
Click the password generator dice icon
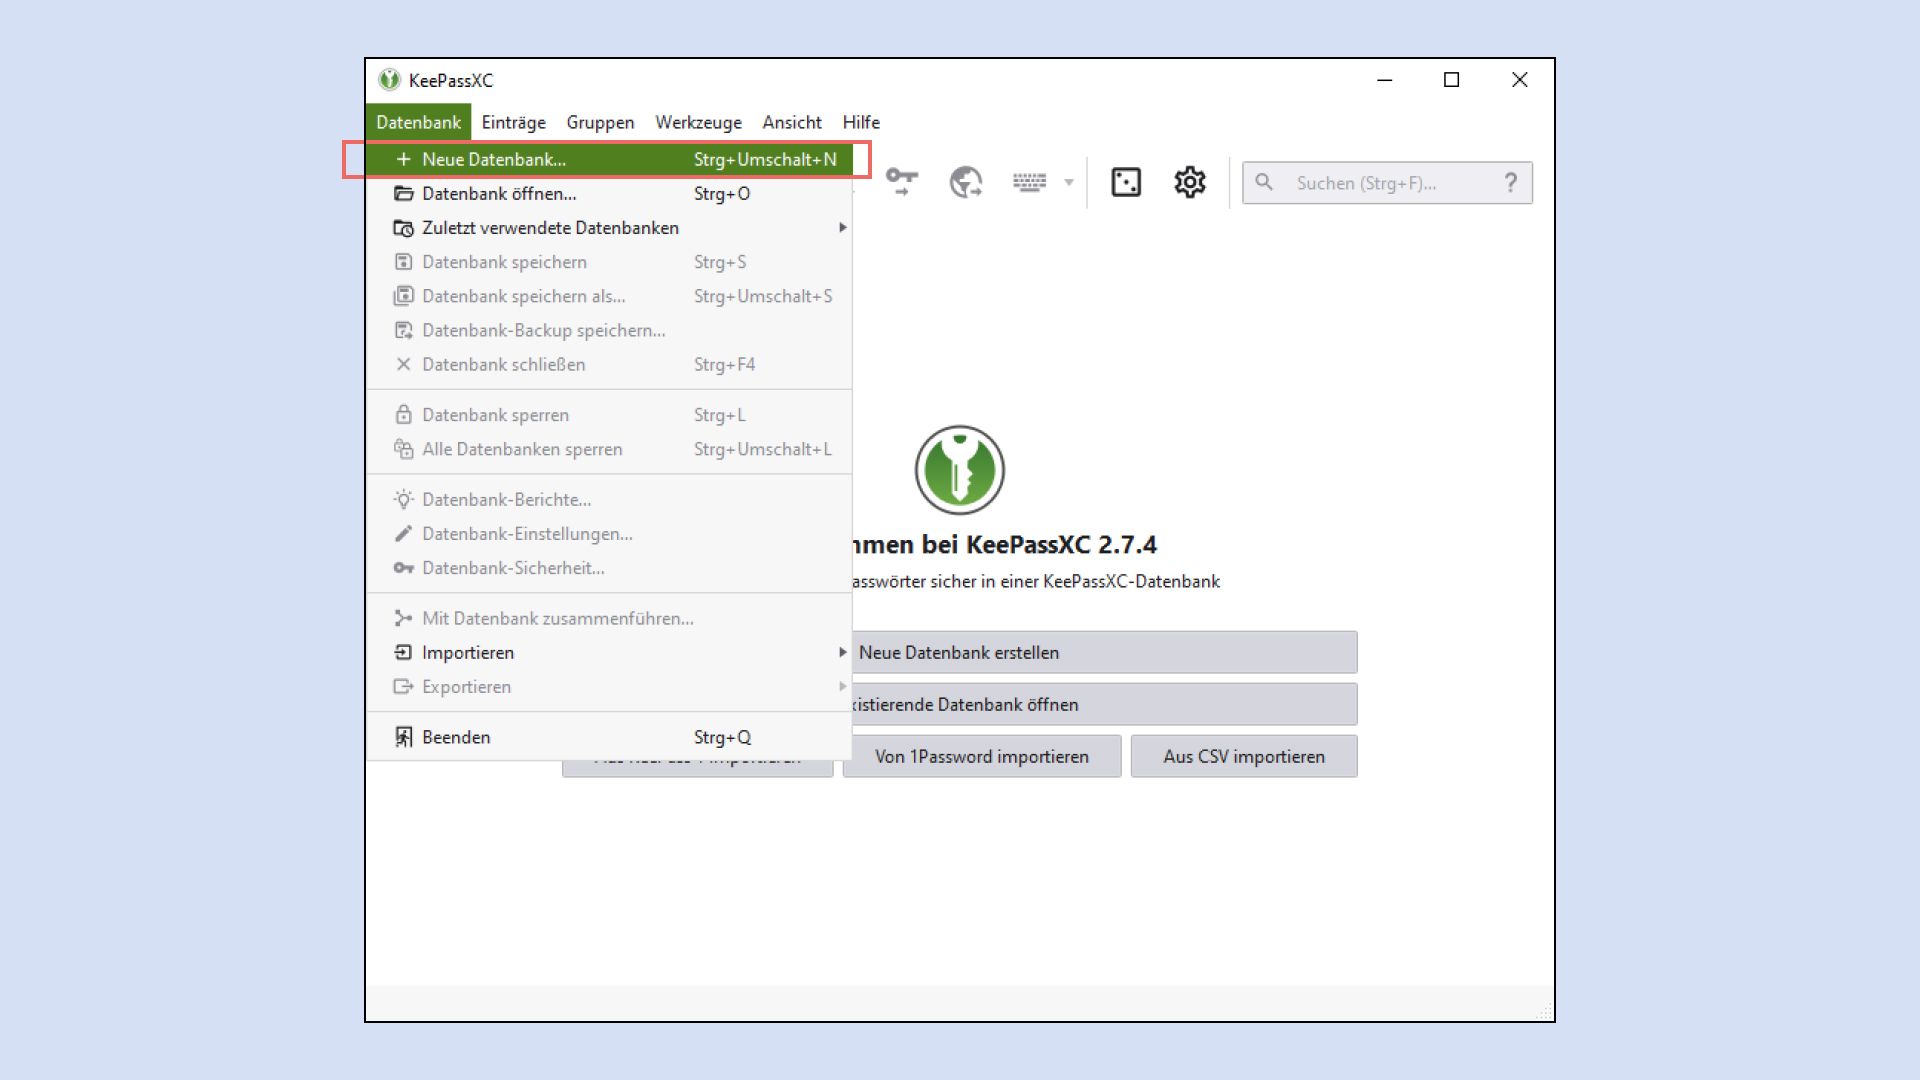1126,182
